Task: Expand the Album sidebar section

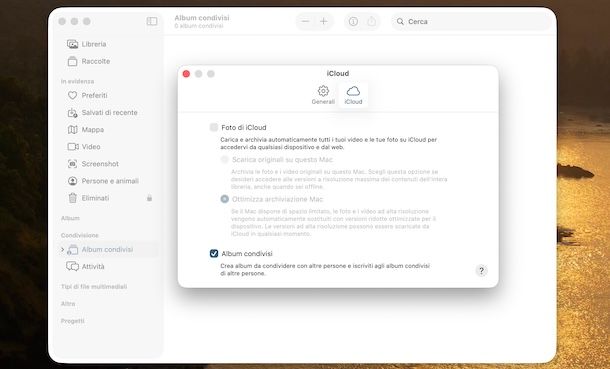Action: (x=70, y=218)
